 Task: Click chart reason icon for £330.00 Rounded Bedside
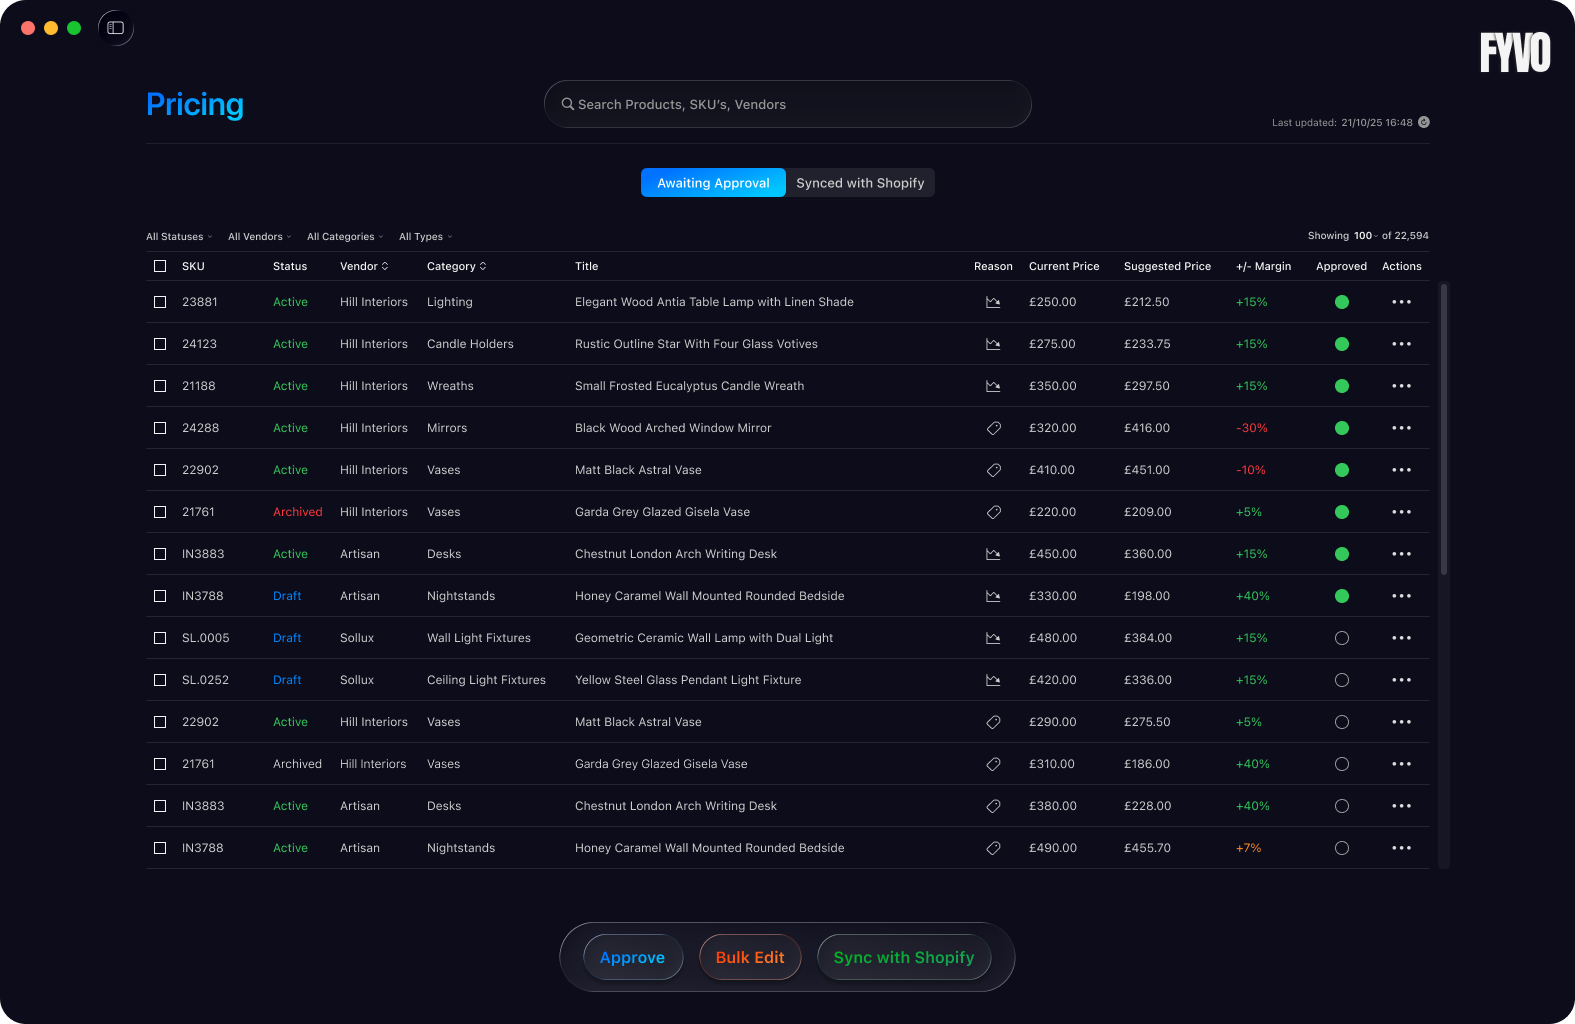[993, 596]
